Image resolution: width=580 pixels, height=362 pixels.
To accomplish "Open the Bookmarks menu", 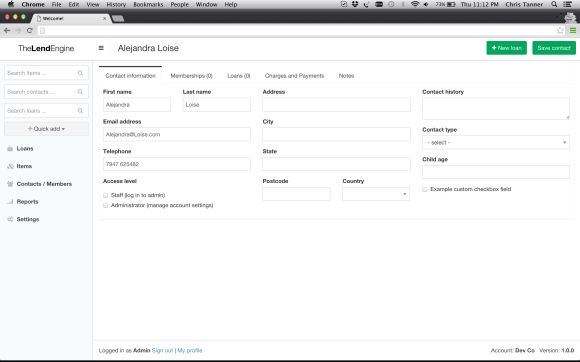I will 148,4.
